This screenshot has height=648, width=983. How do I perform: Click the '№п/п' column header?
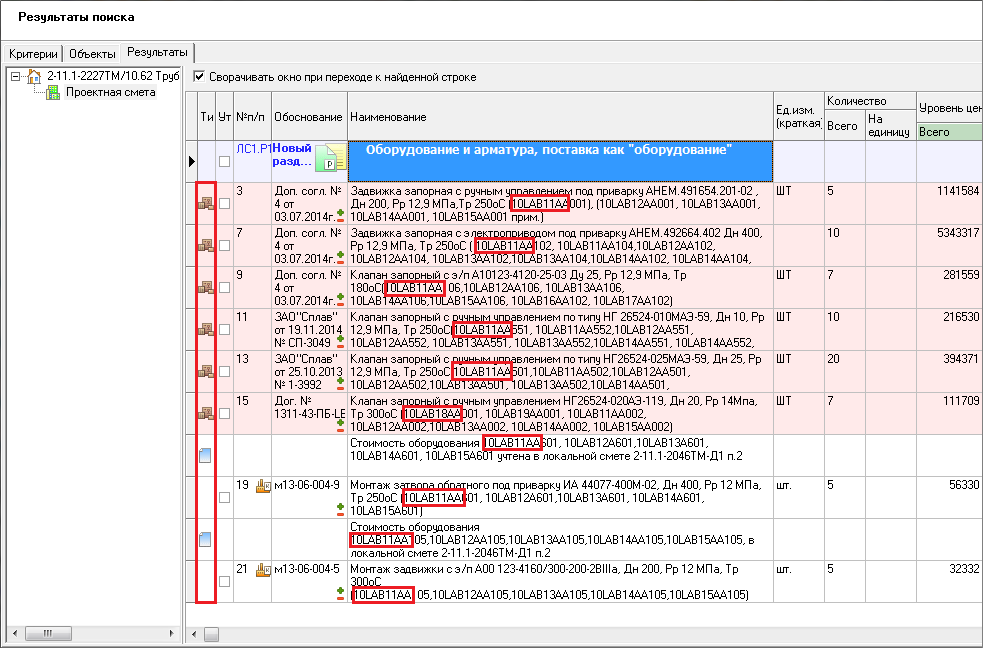251,117
